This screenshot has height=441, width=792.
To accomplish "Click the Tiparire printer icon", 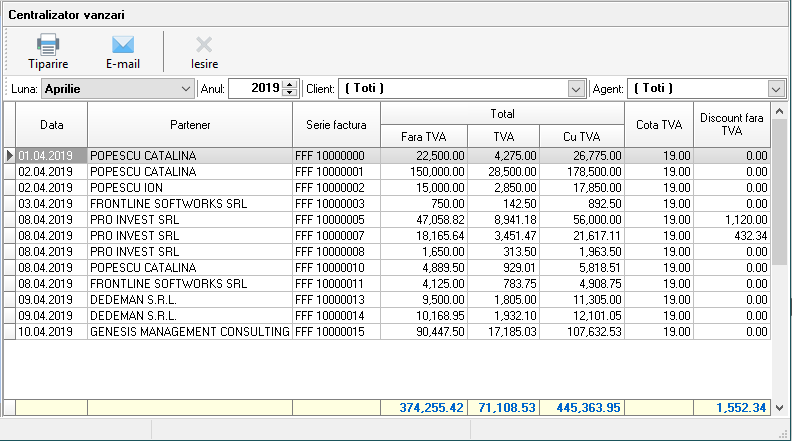I will [48, 45].
